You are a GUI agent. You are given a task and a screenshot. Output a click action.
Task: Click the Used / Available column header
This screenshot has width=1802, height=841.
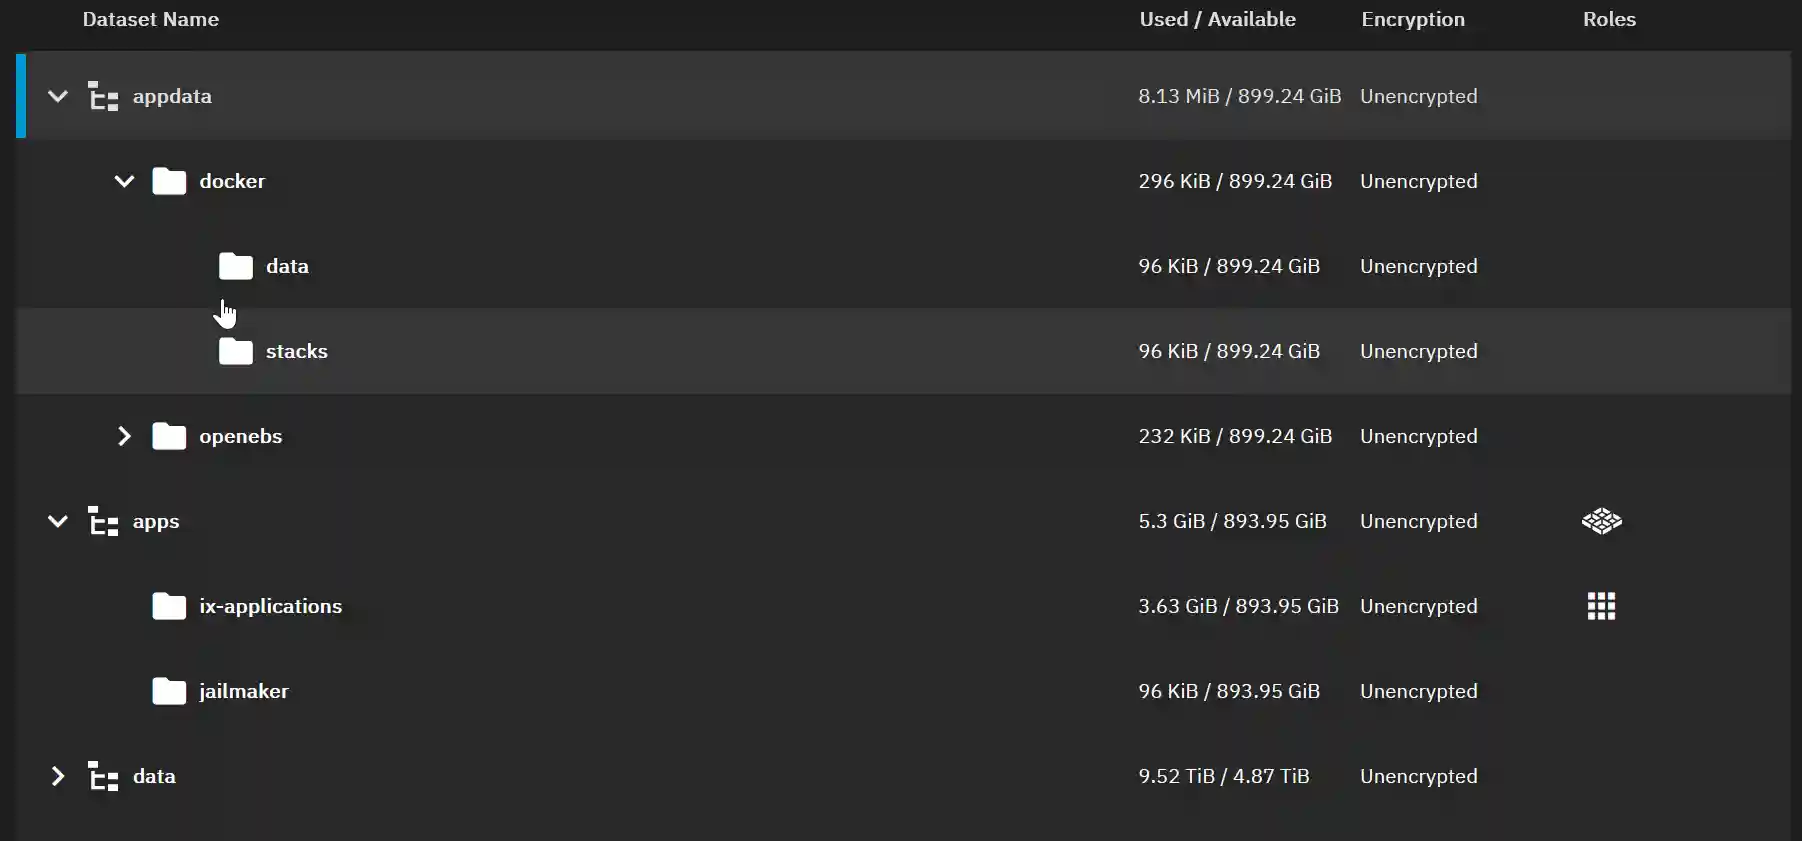point(1217,19)
